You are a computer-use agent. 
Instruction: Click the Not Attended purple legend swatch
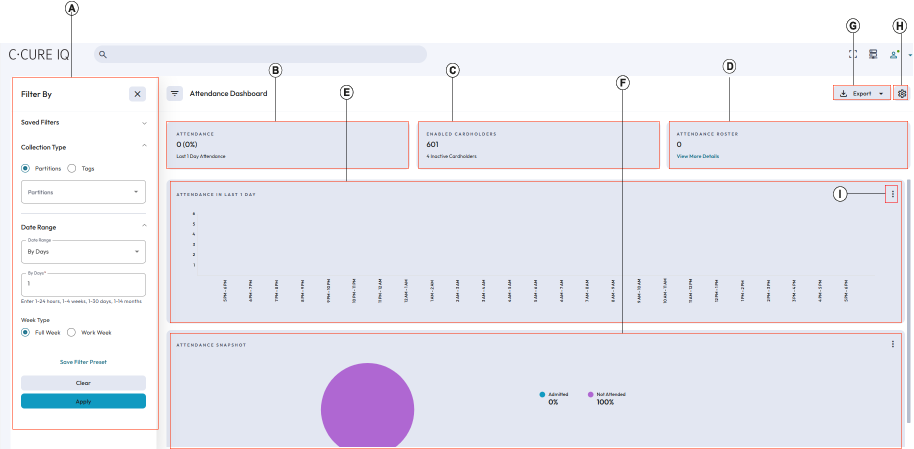pyautogui.click(x=590, y=395)
